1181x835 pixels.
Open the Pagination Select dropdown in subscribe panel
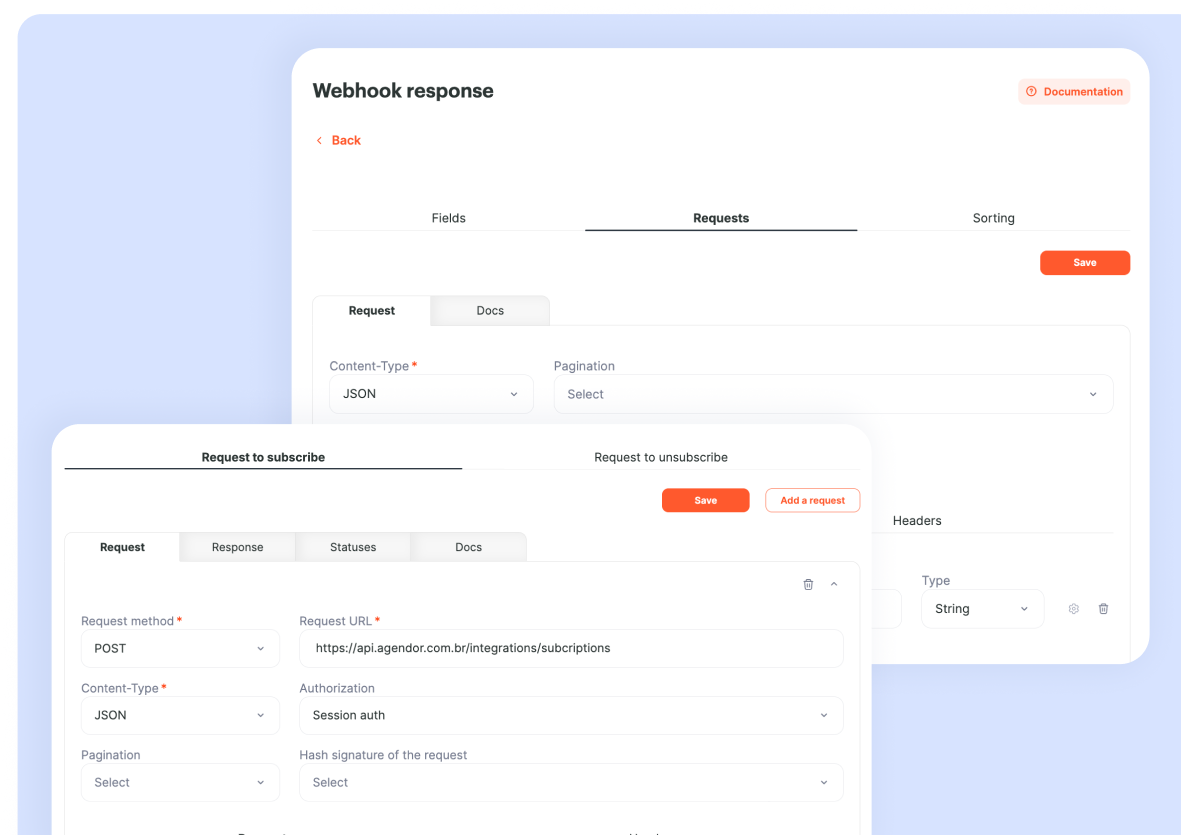(x=180, y=782)
